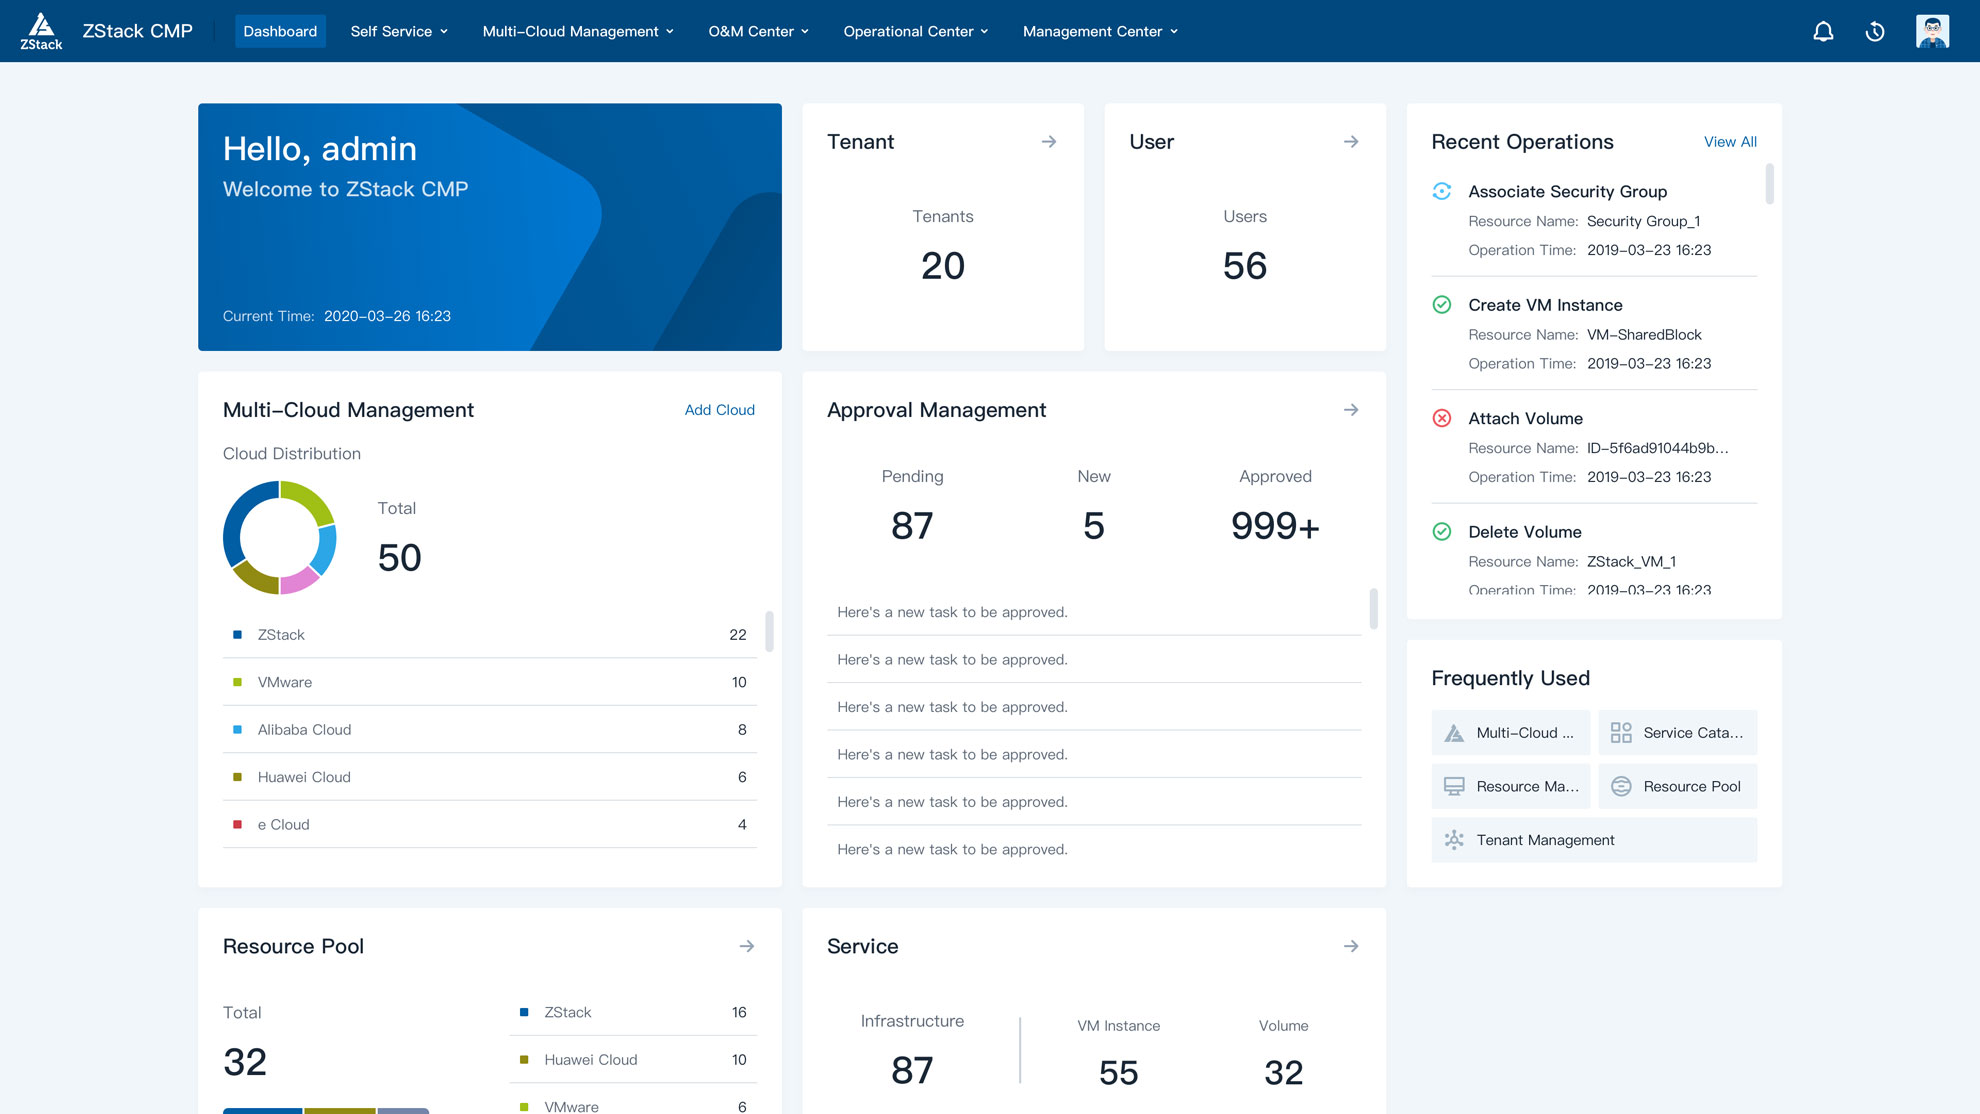Click the Huawei Cloud olive swatch

pyautogui.click(x=237, y=777)
